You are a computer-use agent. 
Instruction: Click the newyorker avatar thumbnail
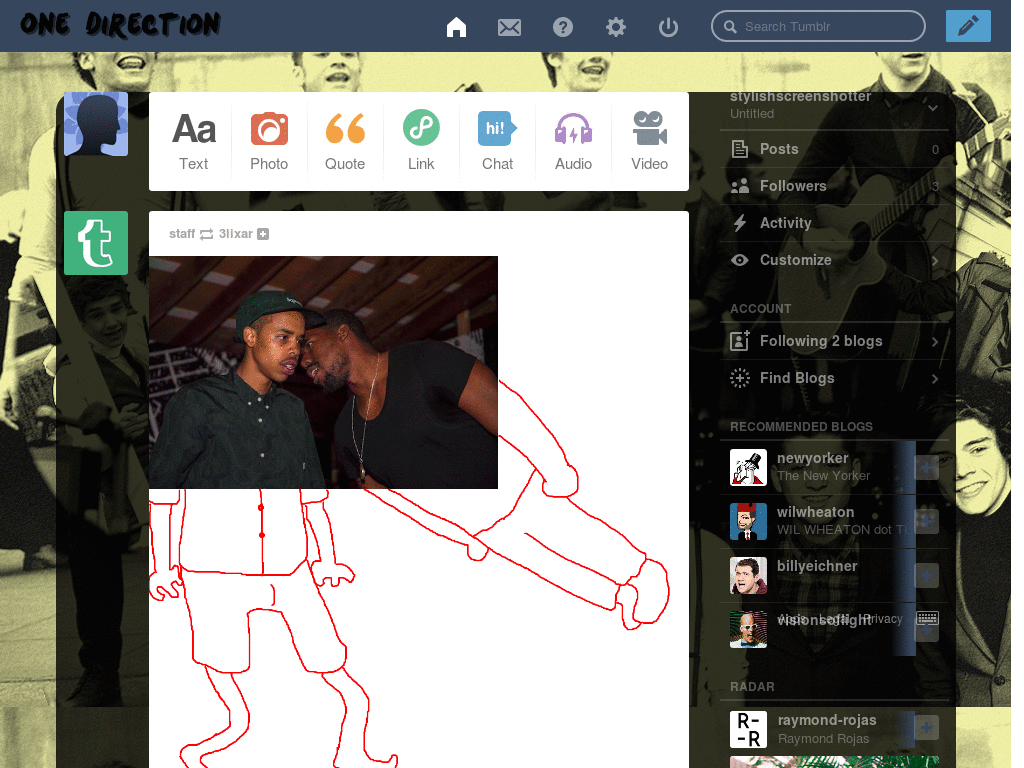[748, 468]
